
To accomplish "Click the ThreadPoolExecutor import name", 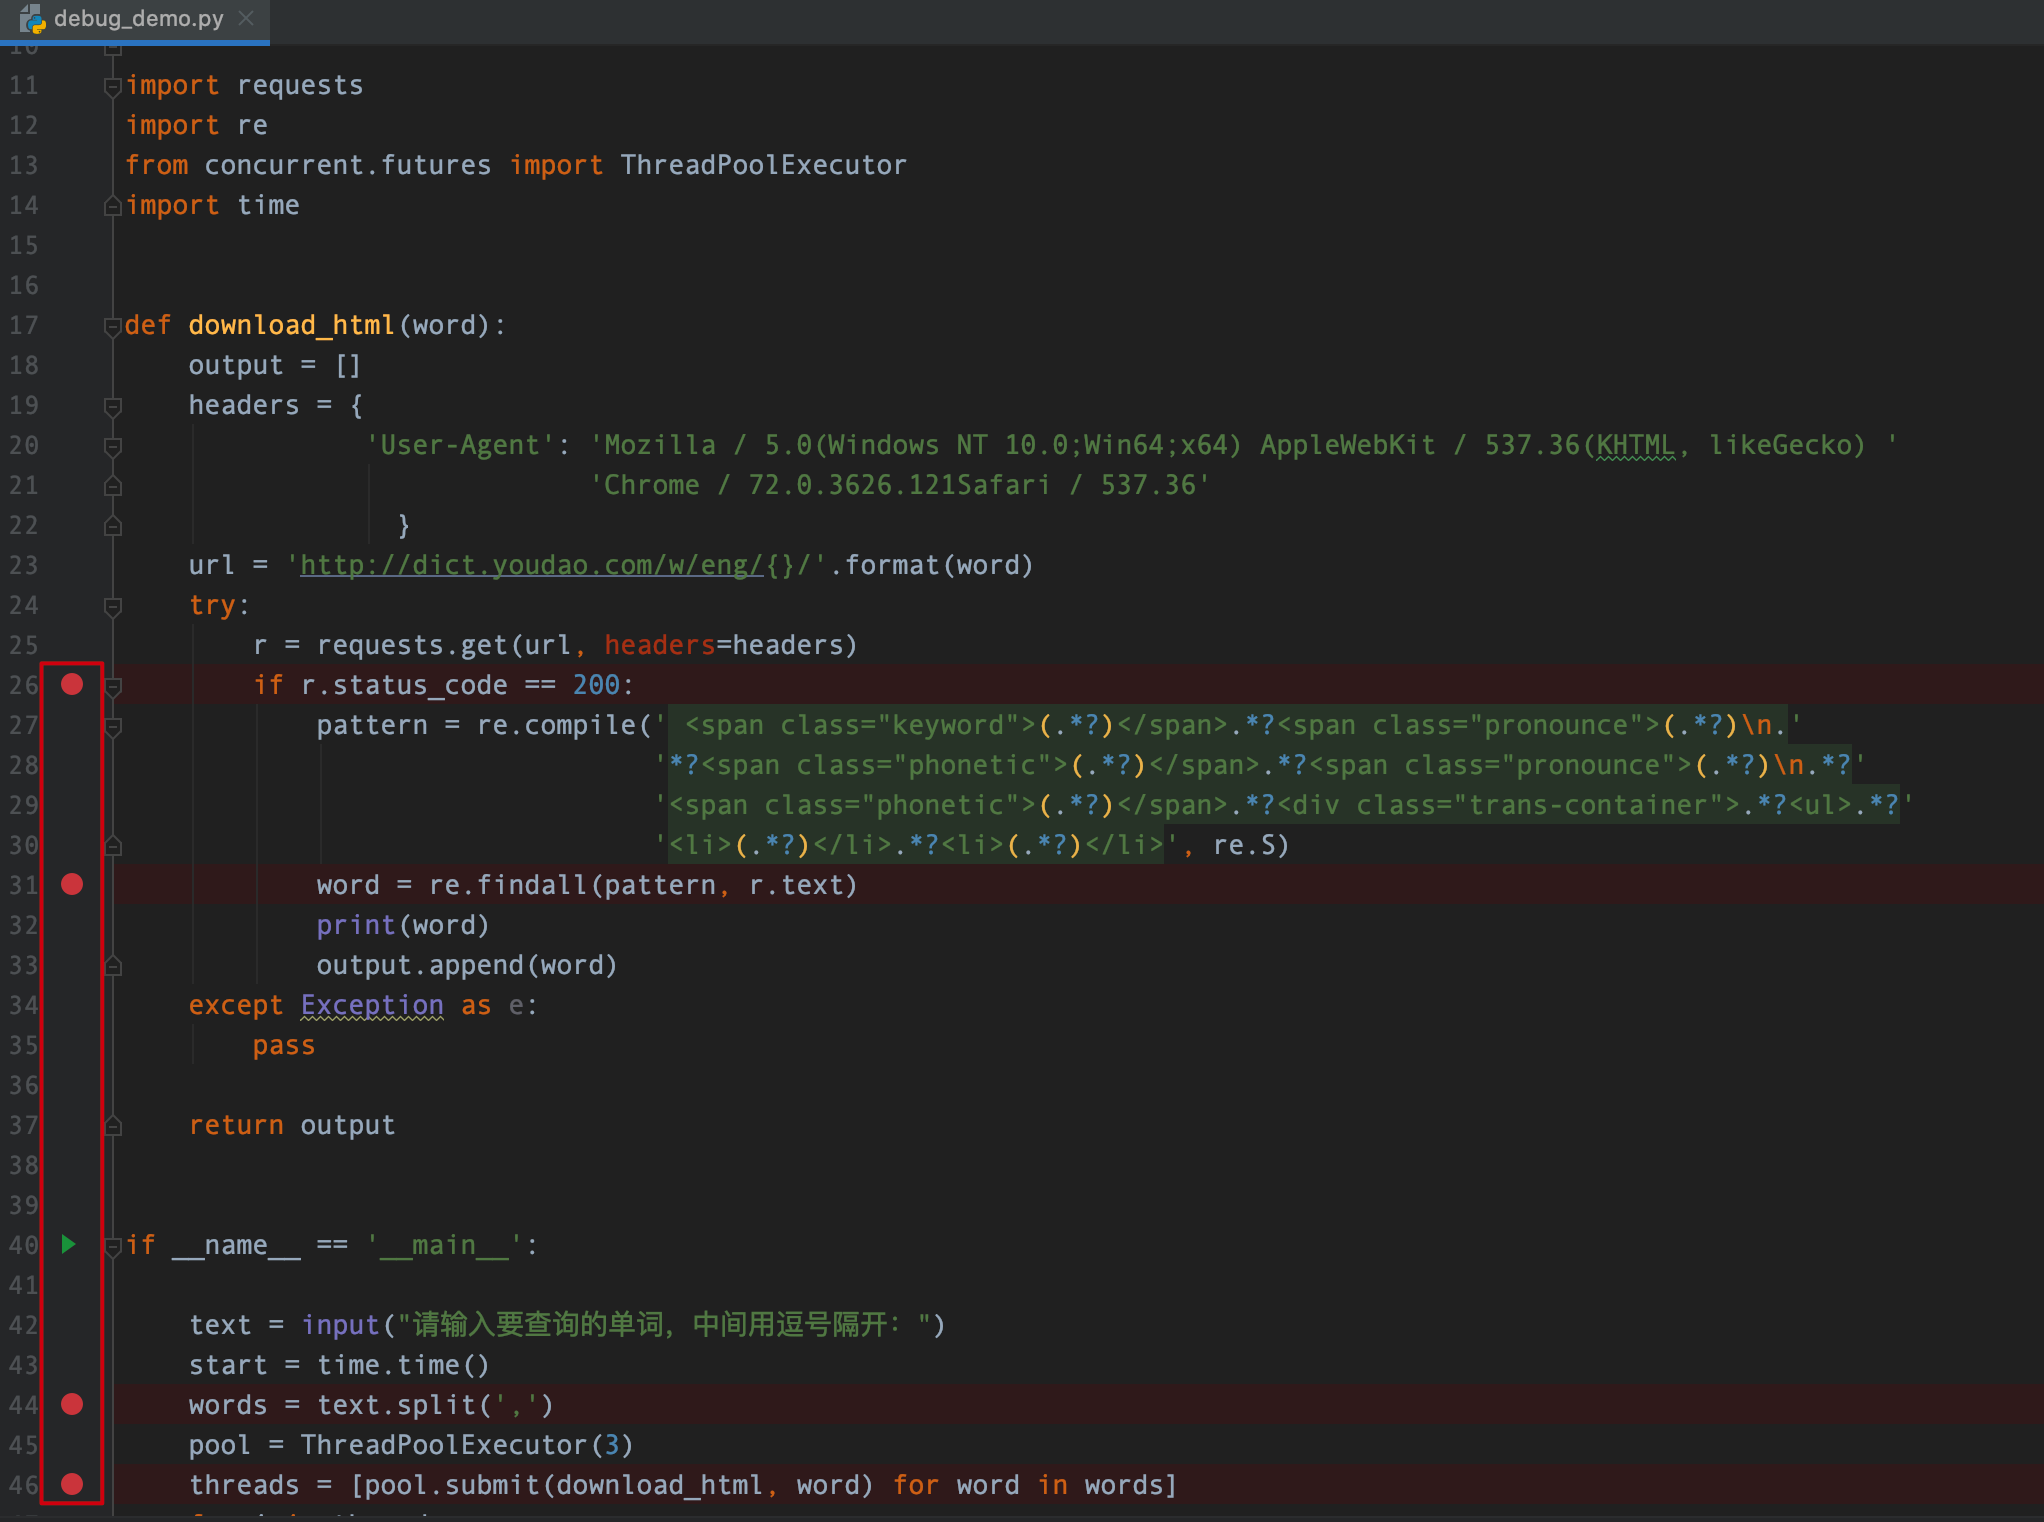I will [x=763, y=165].
